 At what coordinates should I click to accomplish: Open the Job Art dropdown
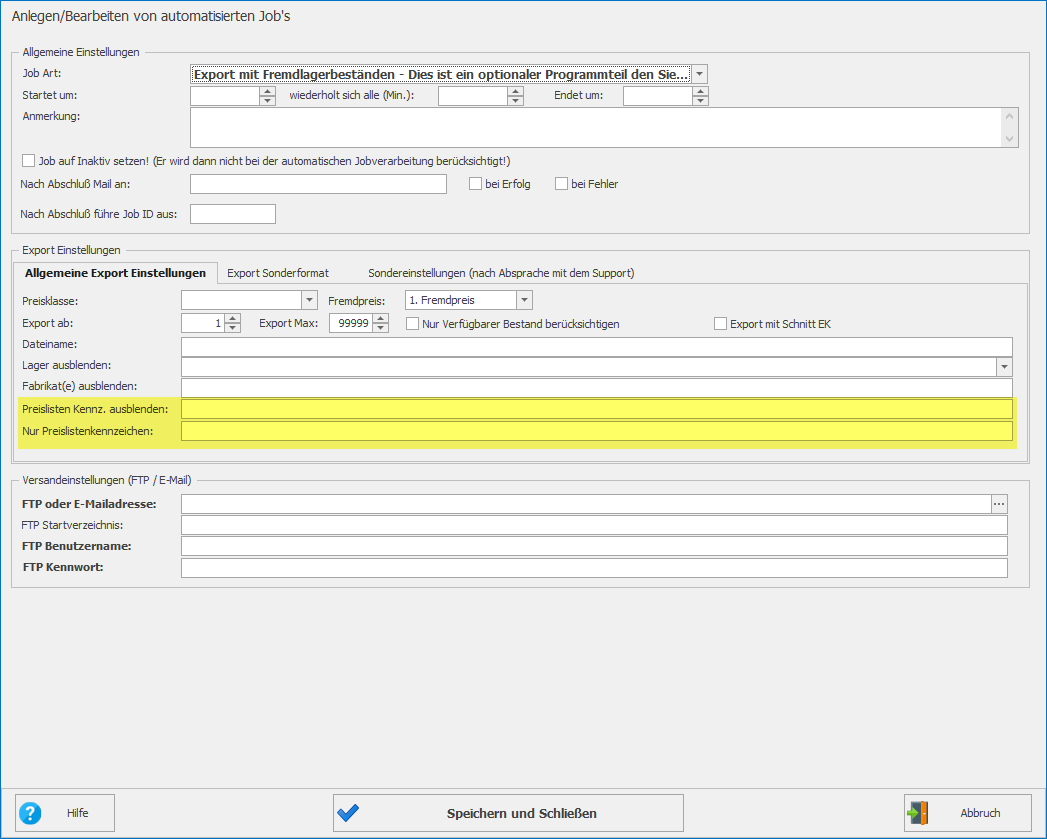point(700,74)
